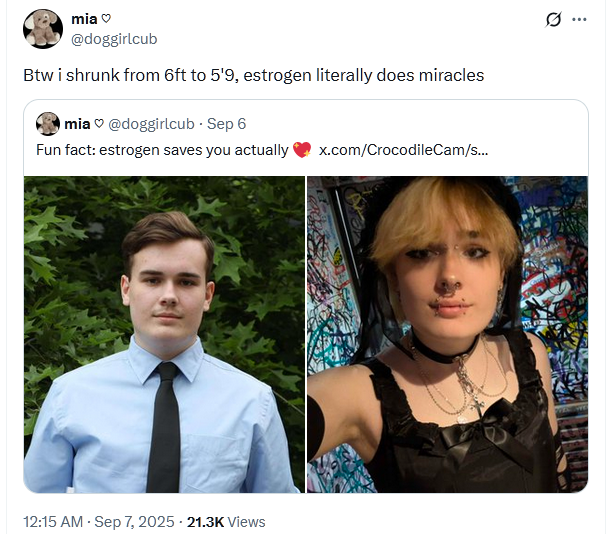Screen dimensions: 611x534
Task: Open the left photo with blue shirt
Action: pyautogui.click(x=164, y=334)
